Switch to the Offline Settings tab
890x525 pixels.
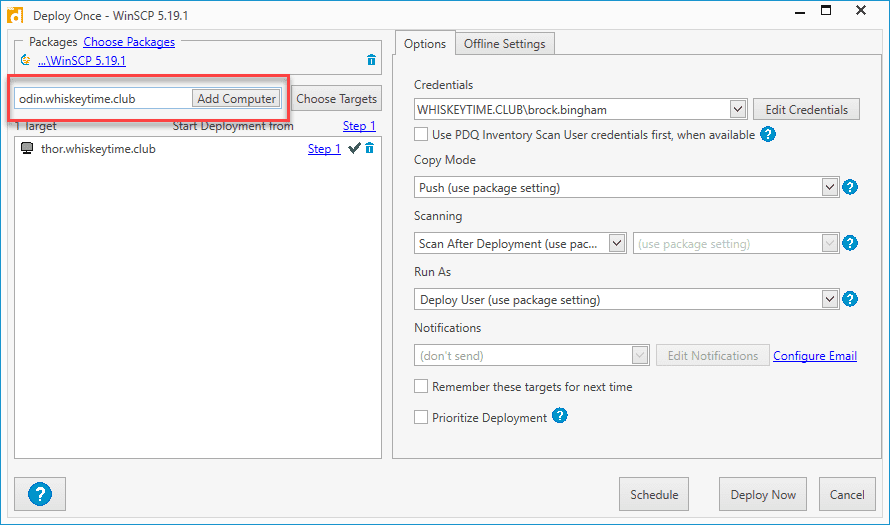[x=505, y=44]
